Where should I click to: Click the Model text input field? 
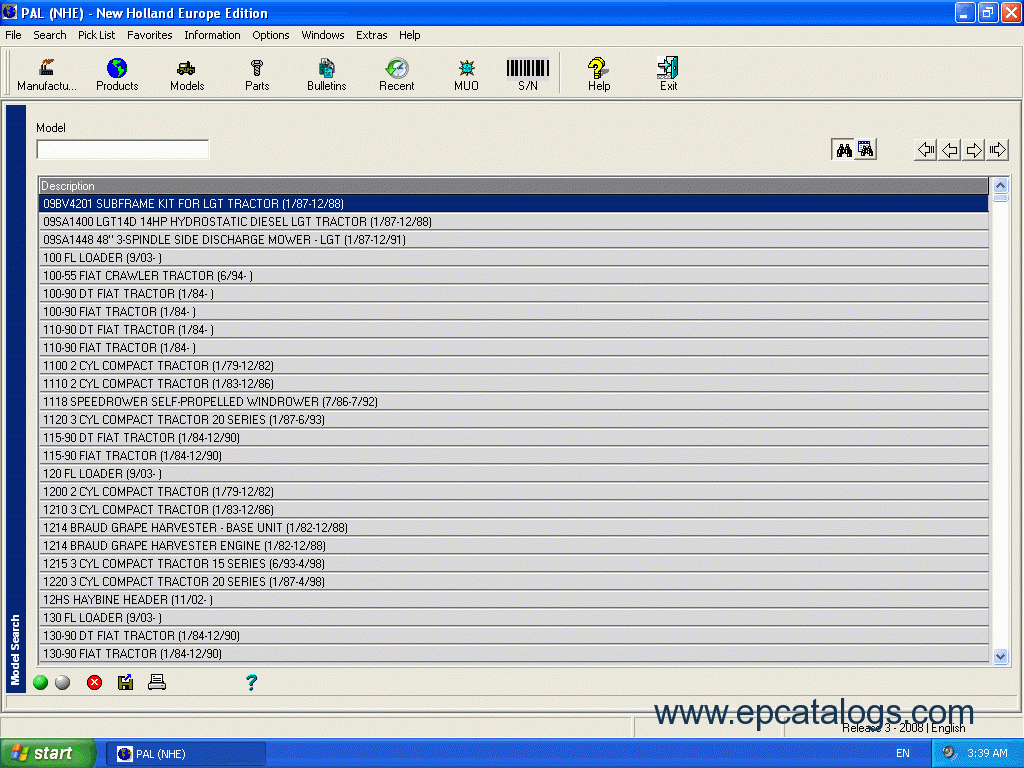123,150
